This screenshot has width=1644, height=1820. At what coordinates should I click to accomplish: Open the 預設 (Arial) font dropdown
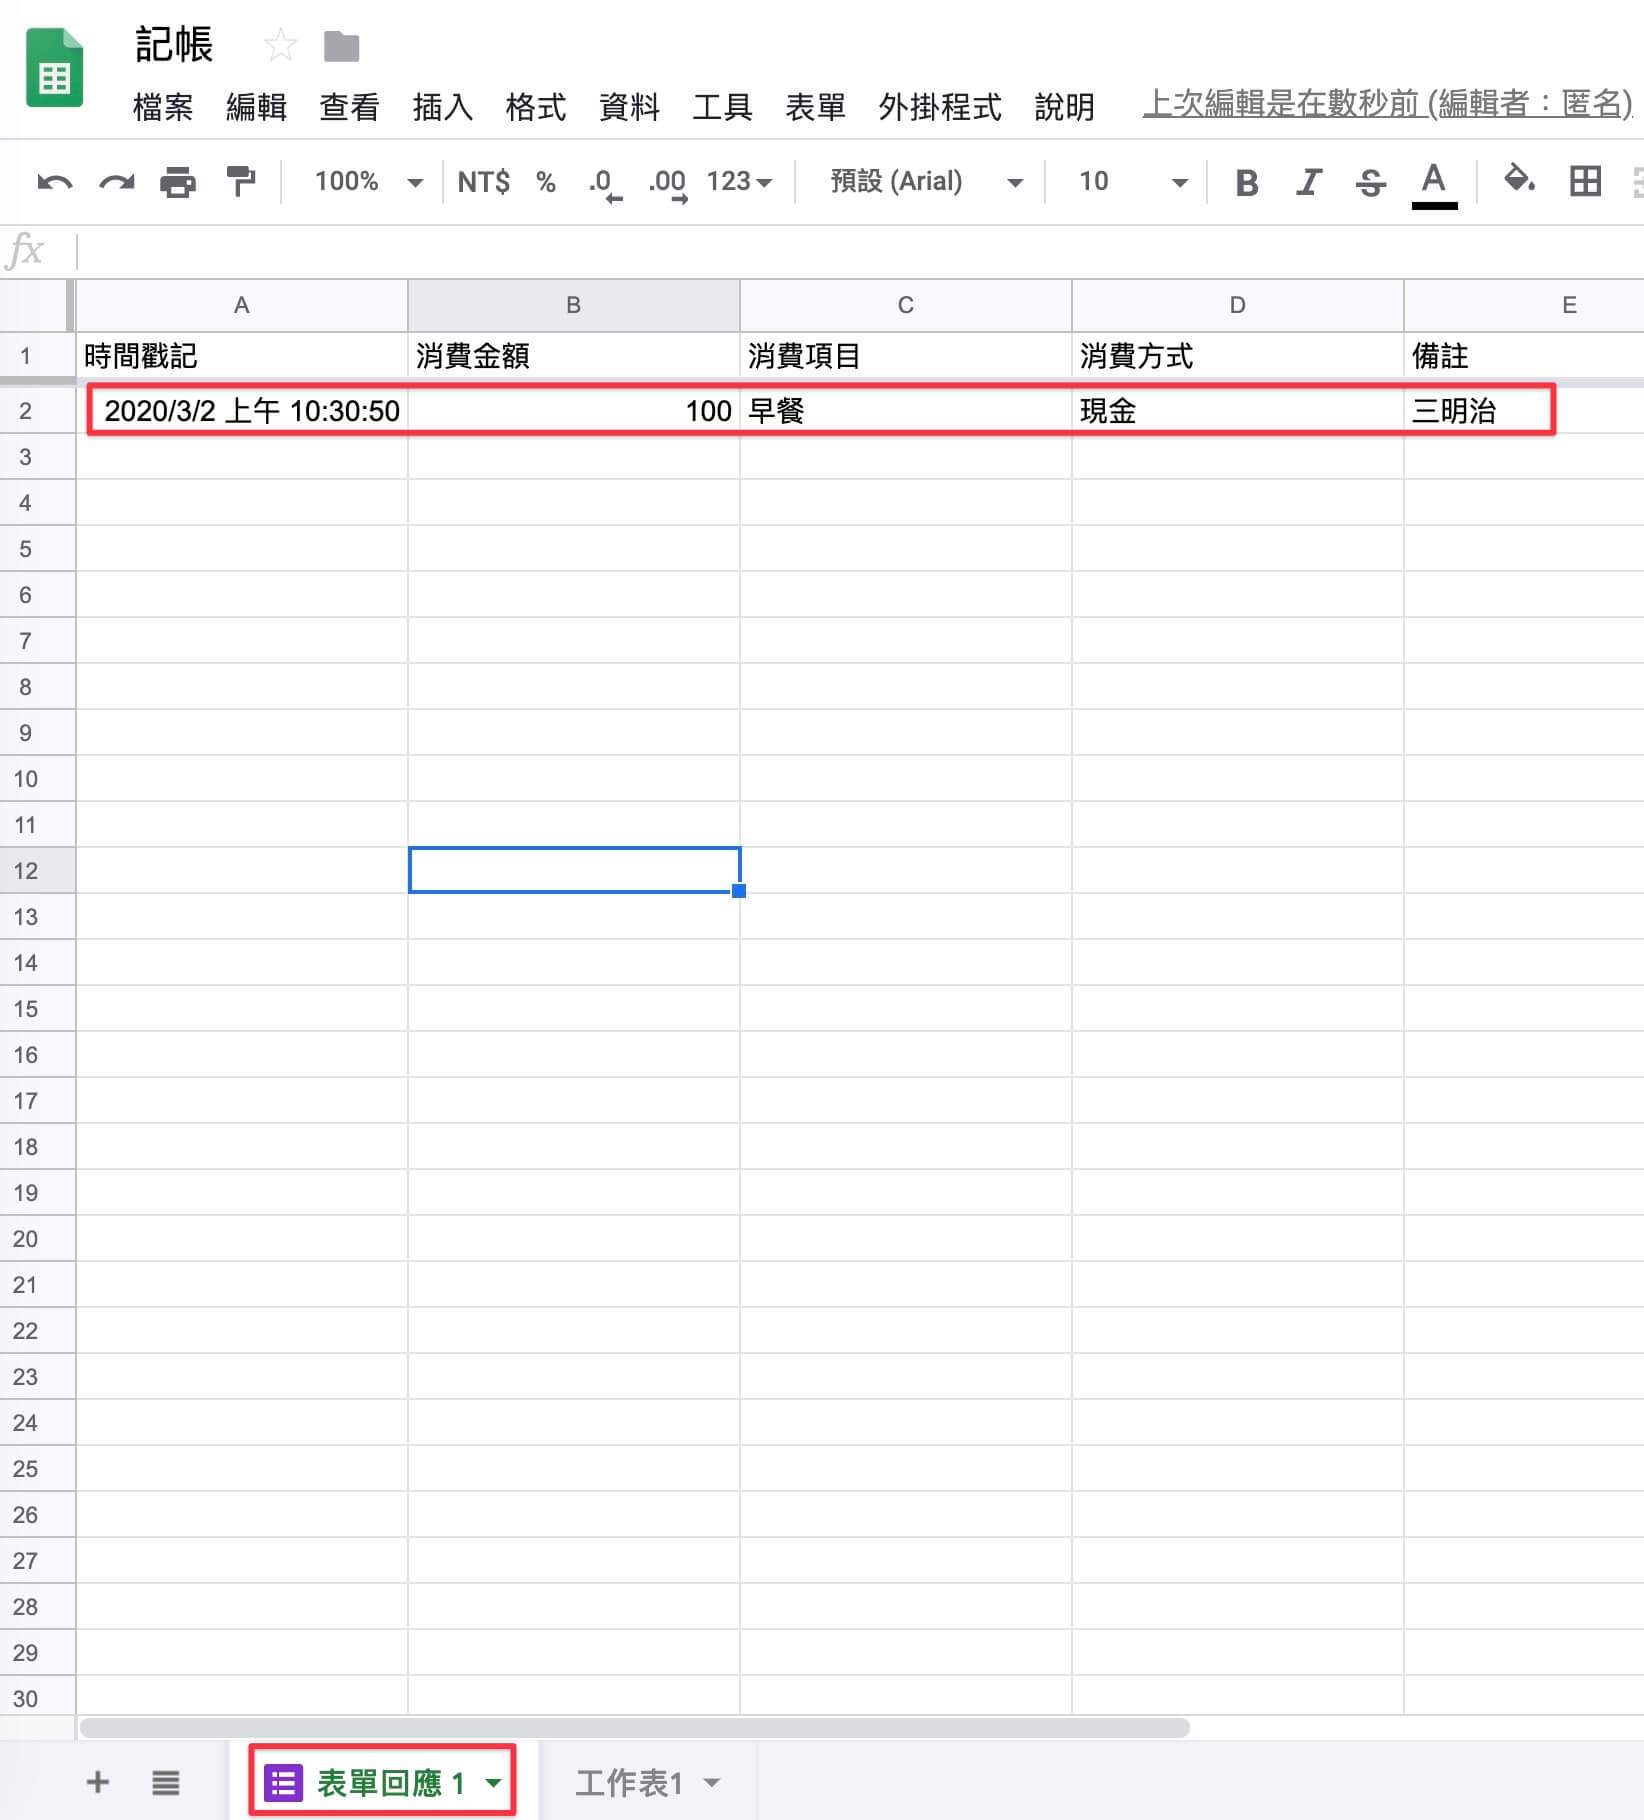(x=926, y=182)
